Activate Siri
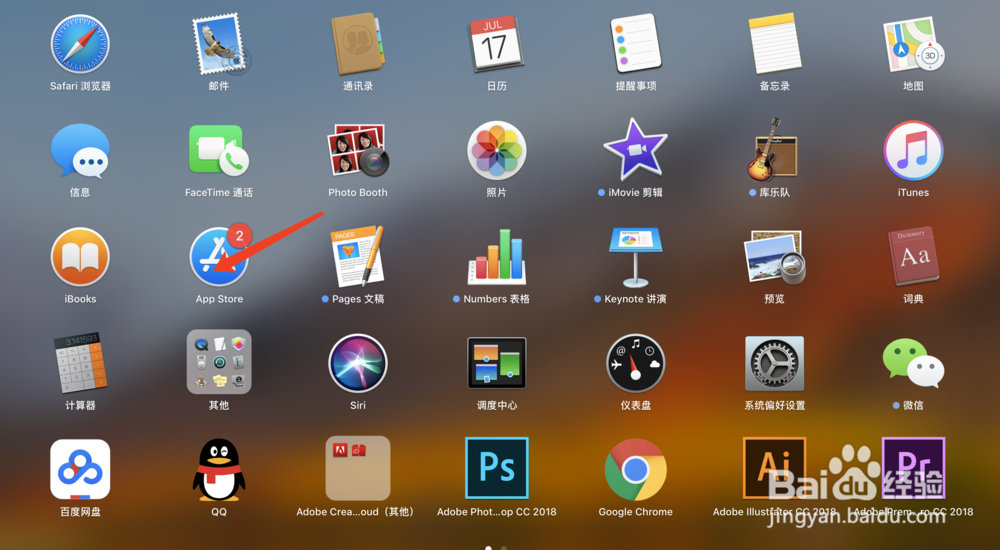1000x550 pixels. pos(358,363)
